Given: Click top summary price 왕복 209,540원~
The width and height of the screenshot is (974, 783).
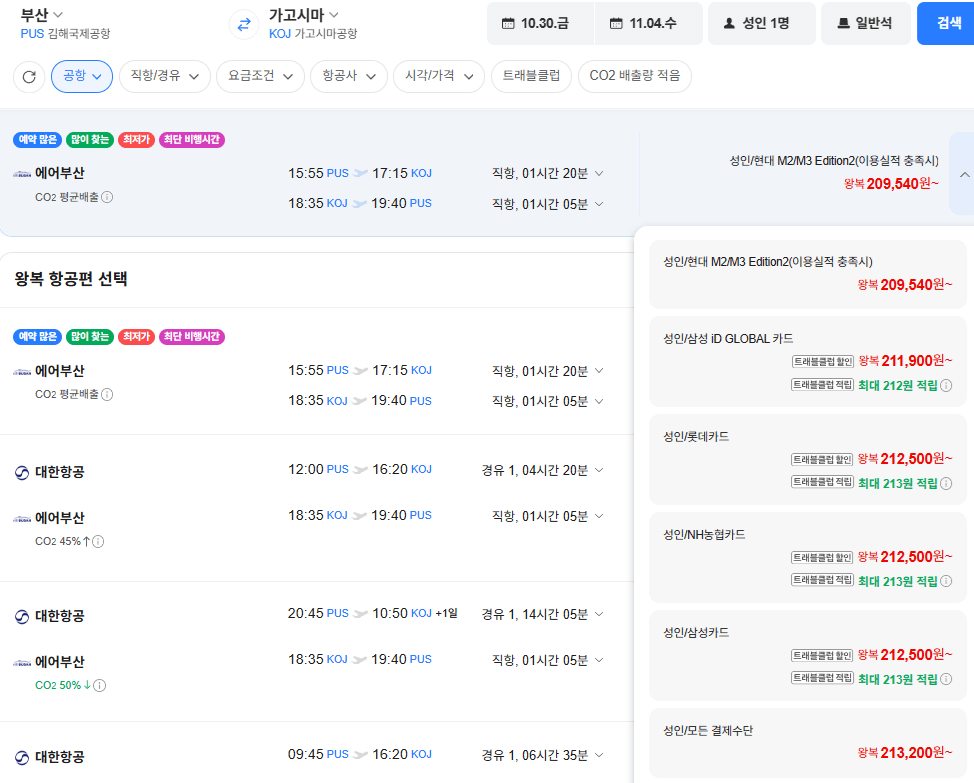Looking at the screenshot, I should [x=891, y=184].
